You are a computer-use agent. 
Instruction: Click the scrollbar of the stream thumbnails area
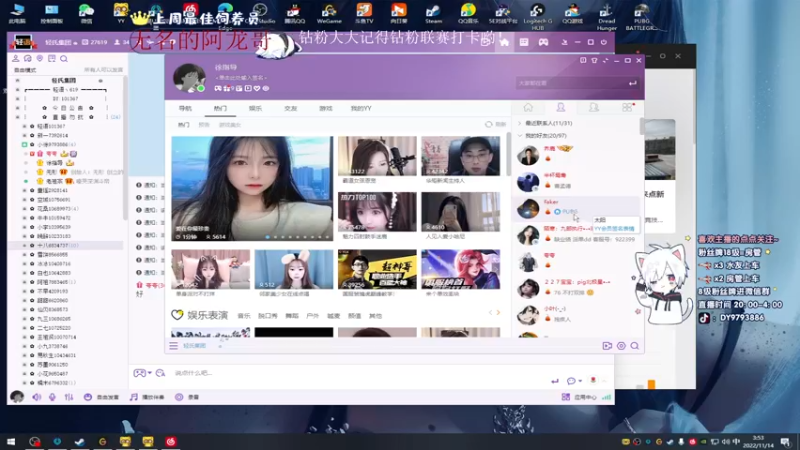point(509,153)
